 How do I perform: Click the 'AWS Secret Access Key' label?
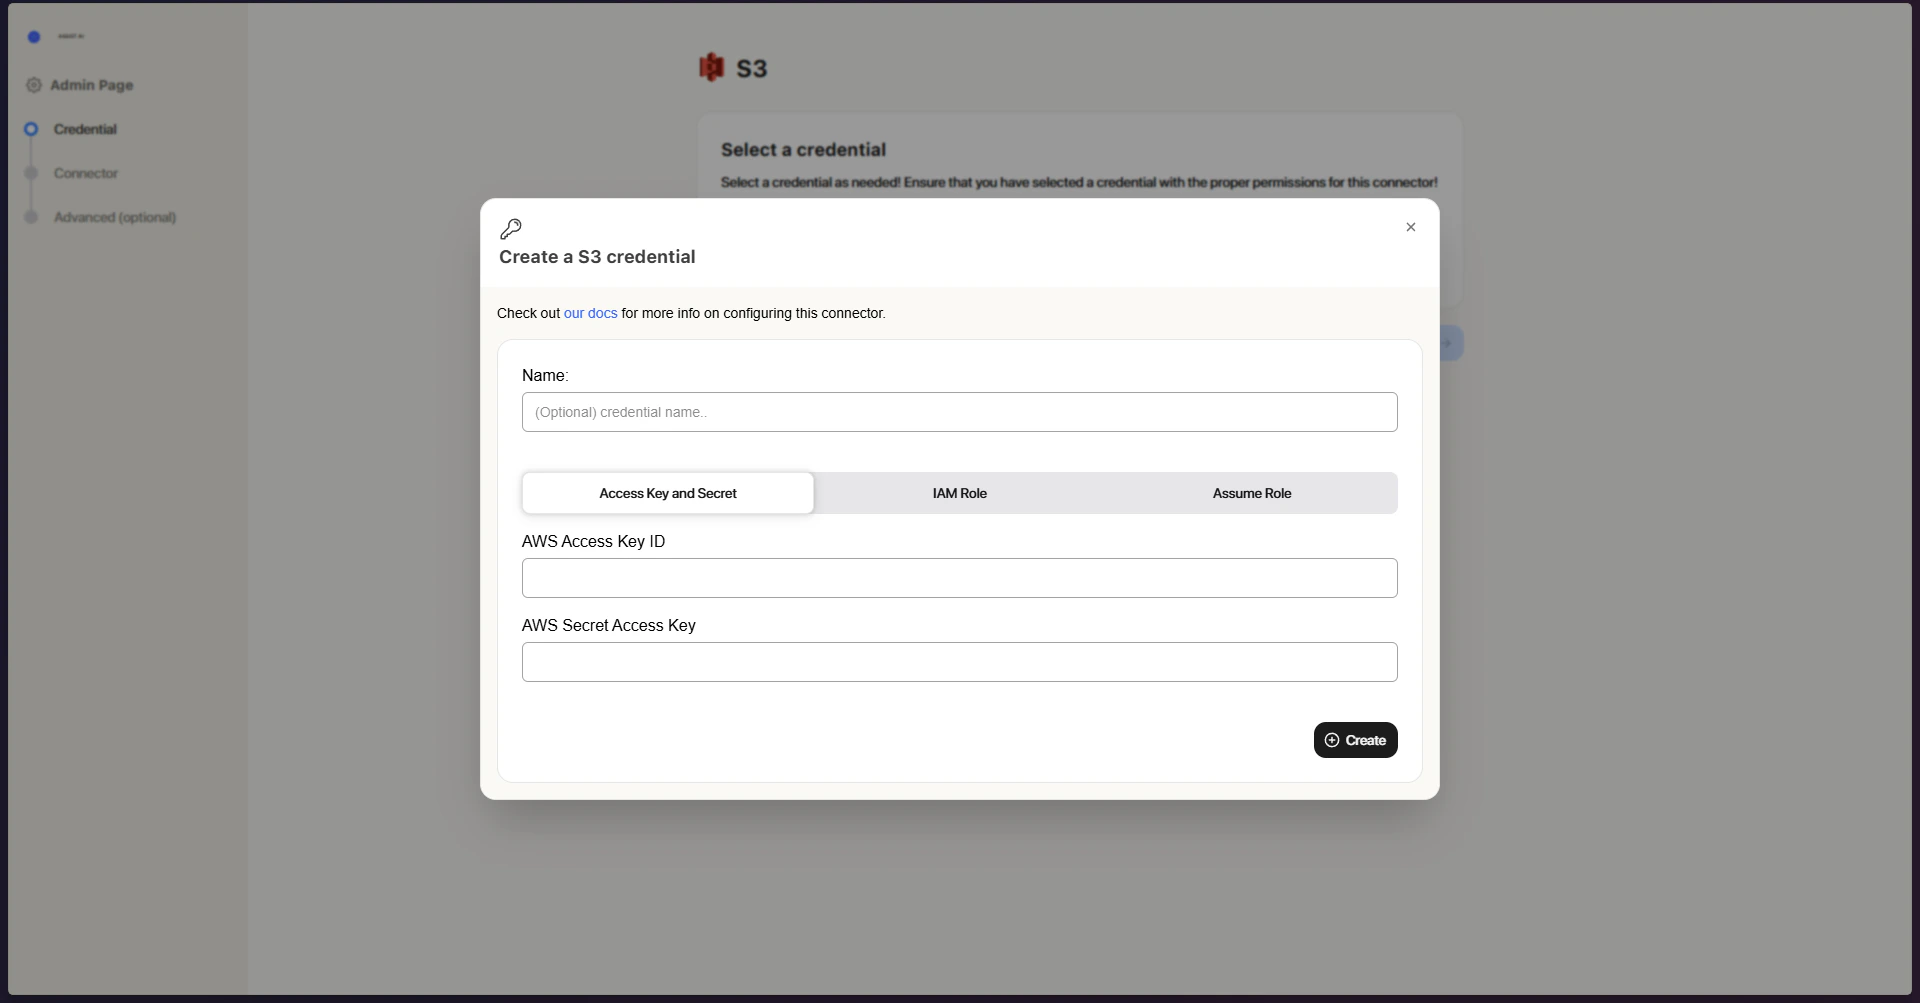point(608,625)
